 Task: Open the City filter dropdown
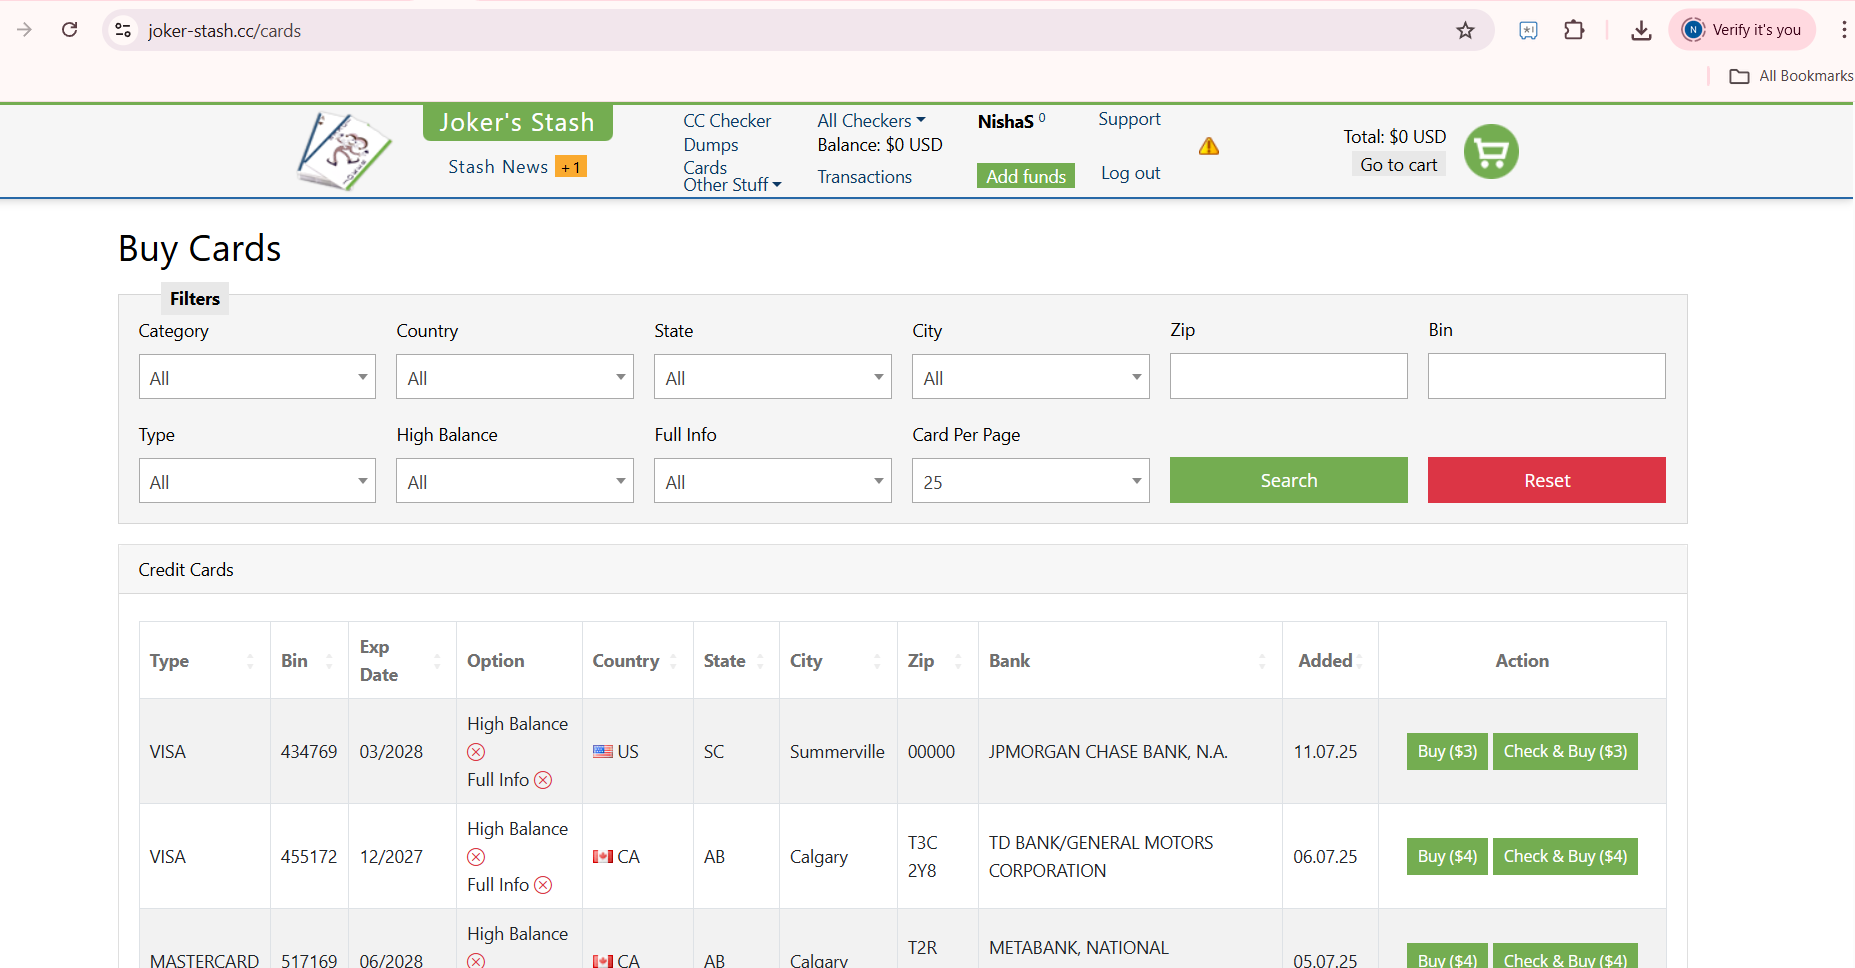coord(1031,377)
